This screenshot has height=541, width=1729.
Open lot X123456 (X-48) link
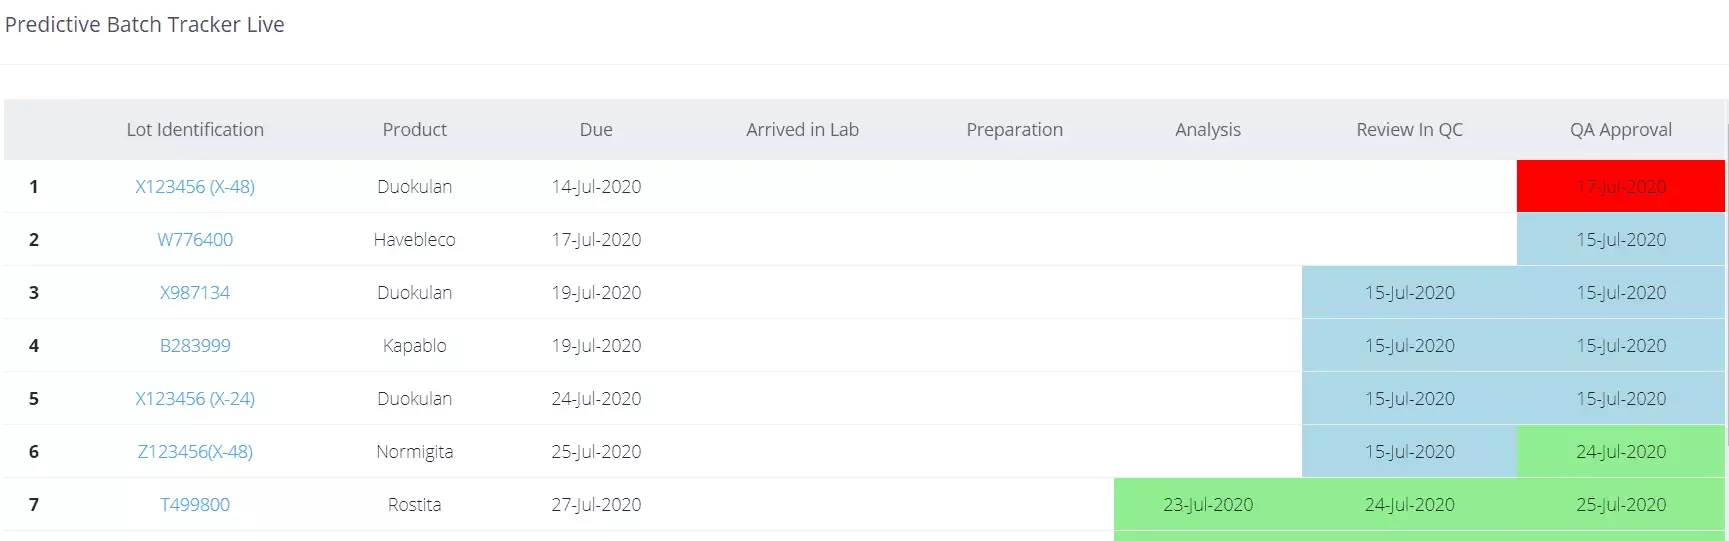point(195,187)
